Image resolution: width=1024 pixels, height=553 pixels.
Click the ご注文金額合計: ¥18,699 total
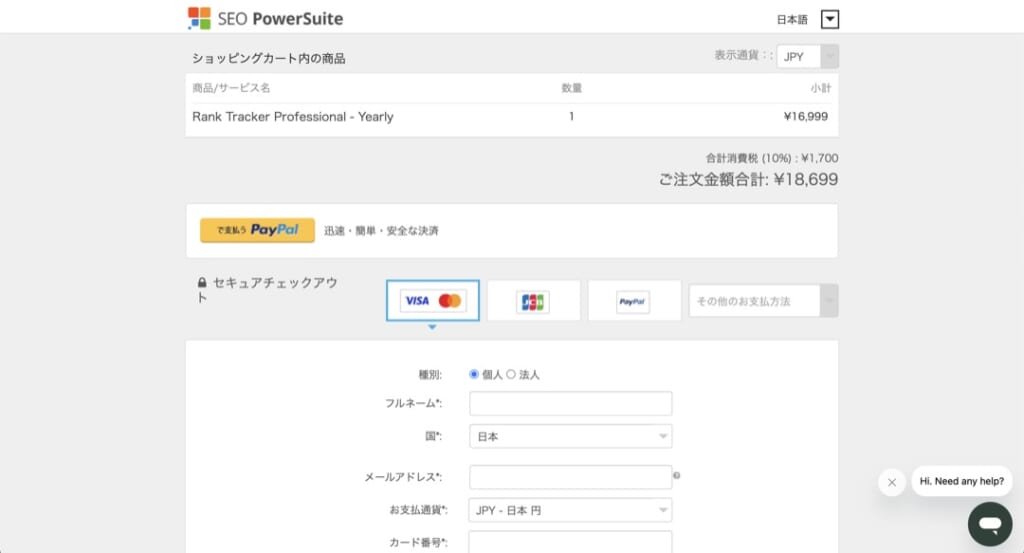coord(748,179)
